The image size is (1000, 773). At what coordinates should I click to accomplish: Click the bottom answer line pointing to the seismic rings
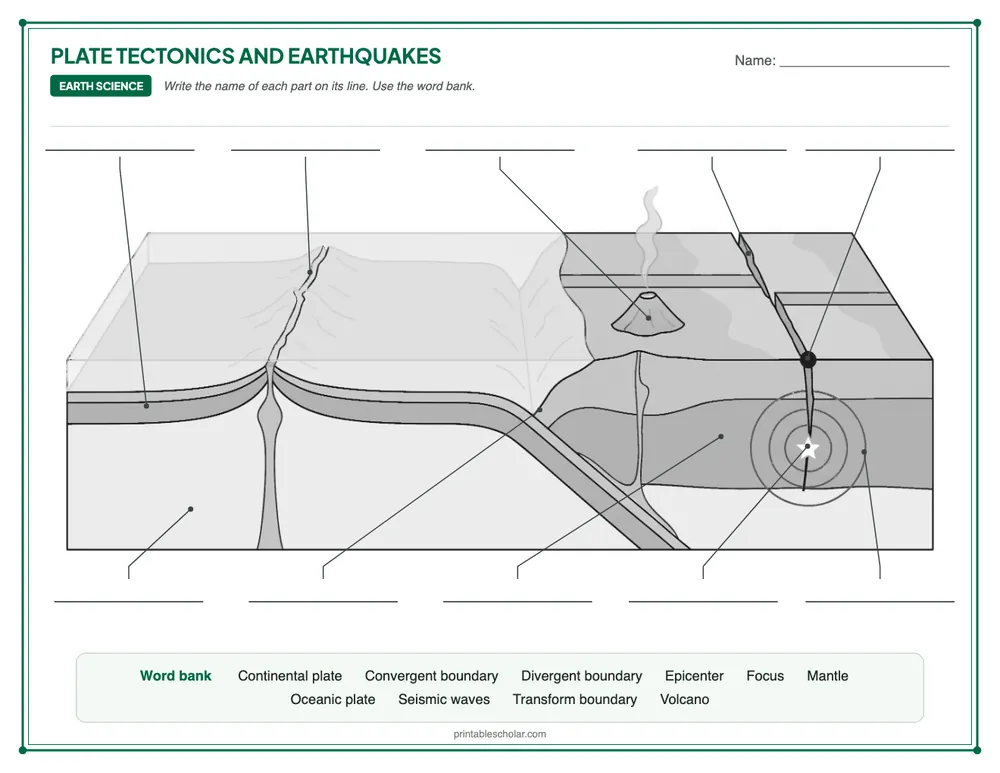(x=879, y=601)
